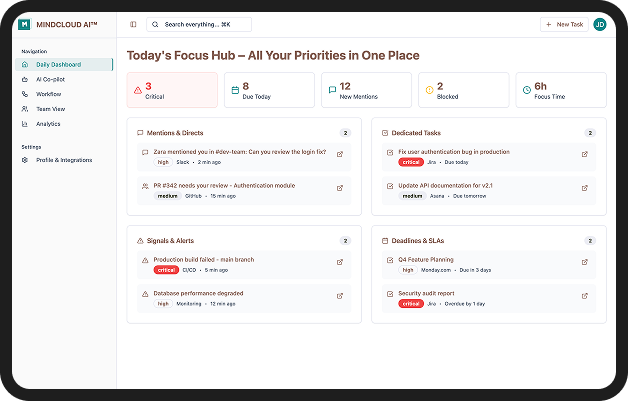Check off Fix user authentication bug task
This screenshot has width=628, height=401.
(x=390, y=152)
